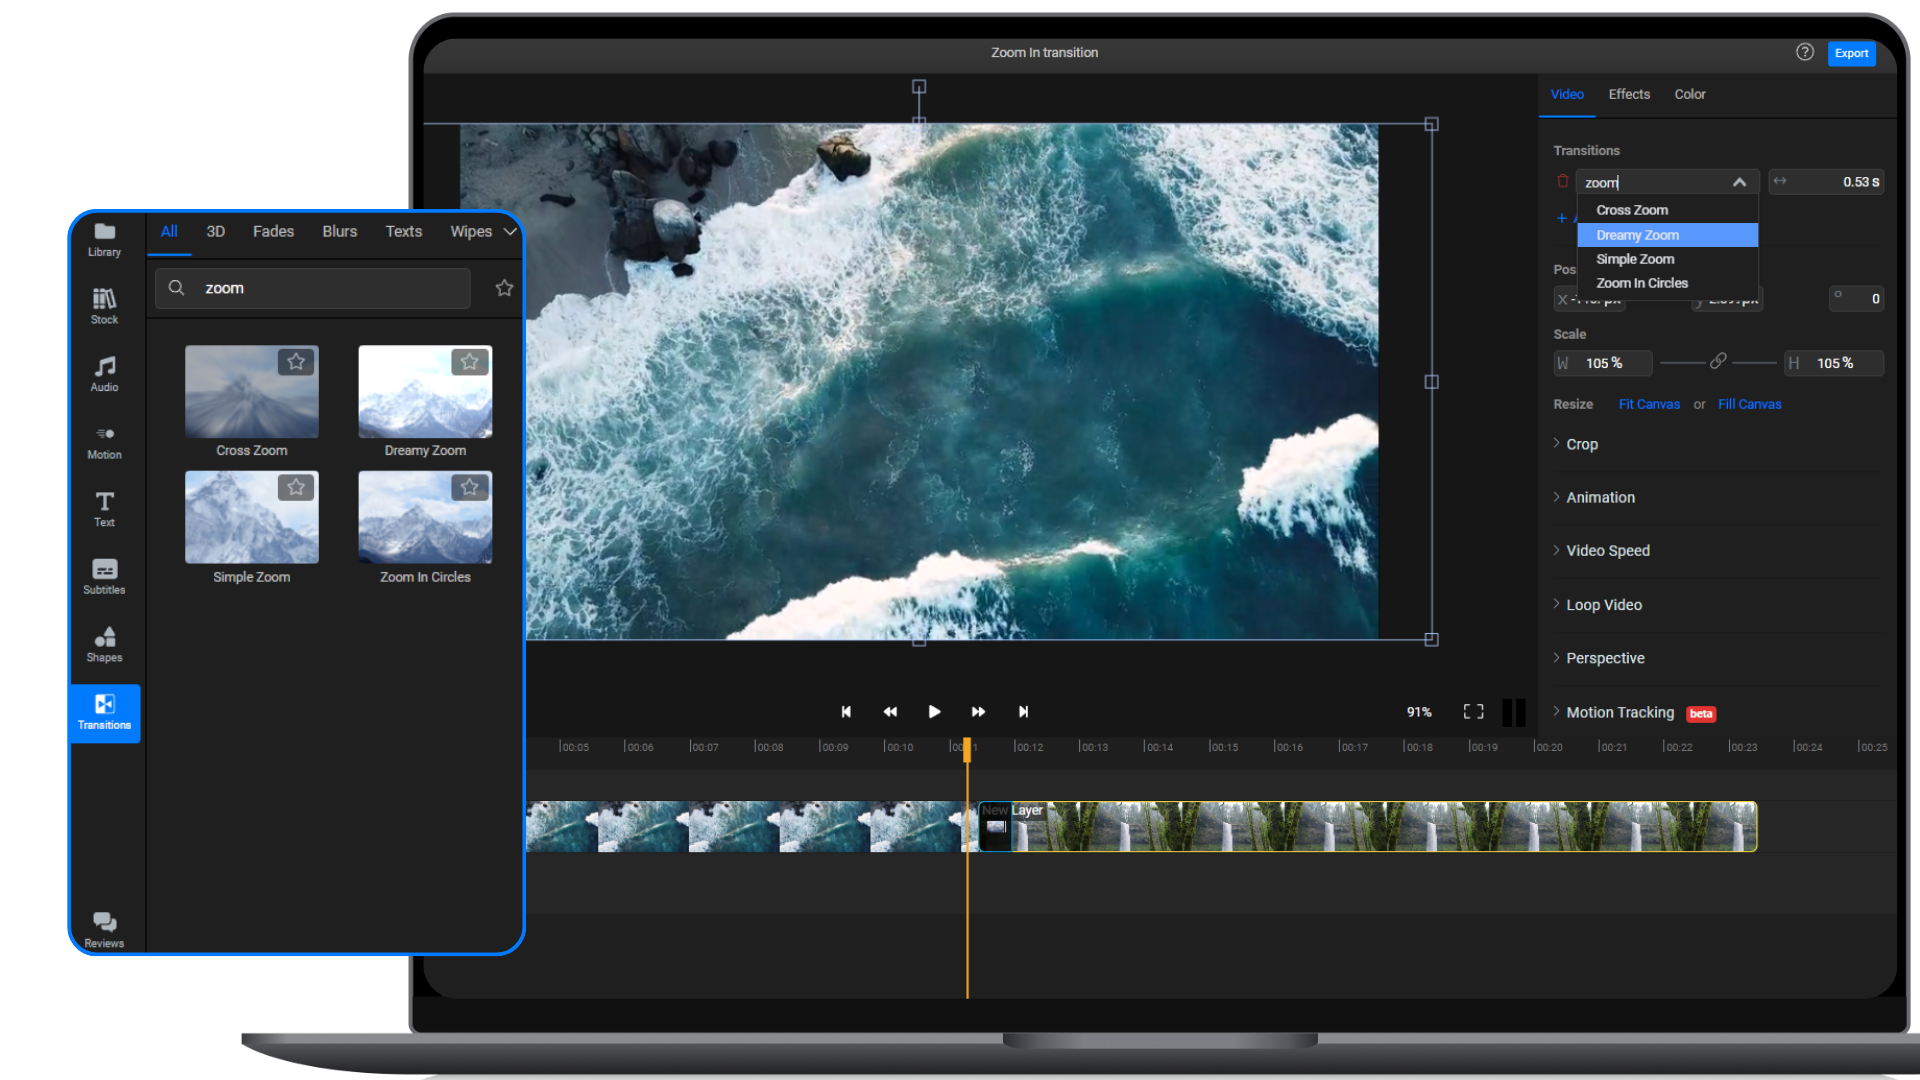Viewport: 1920px width, 1080px height.
Task: Click the Fill Canvas link
Action: (1749, 404)
